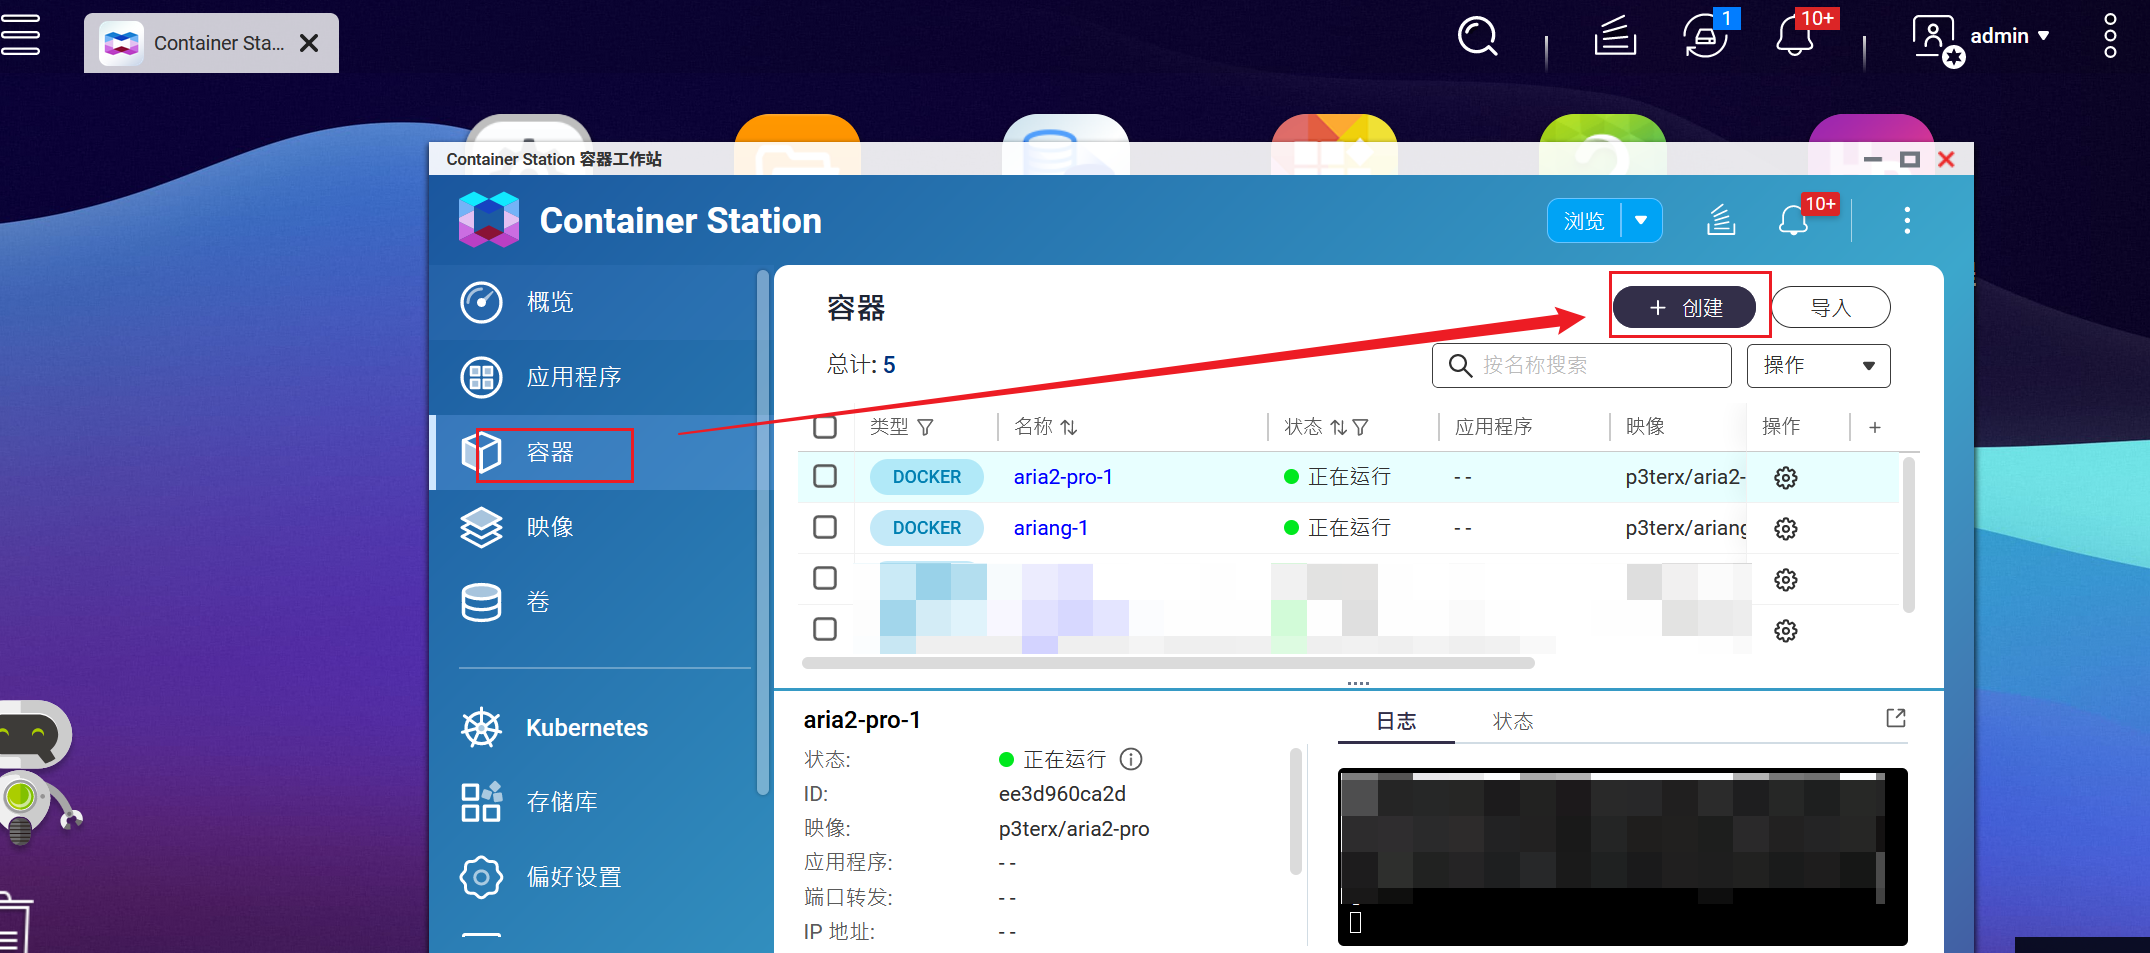Open third row action gear icon
The height and width of the screenshot is (953, 2150).
tap(1786, 580)
